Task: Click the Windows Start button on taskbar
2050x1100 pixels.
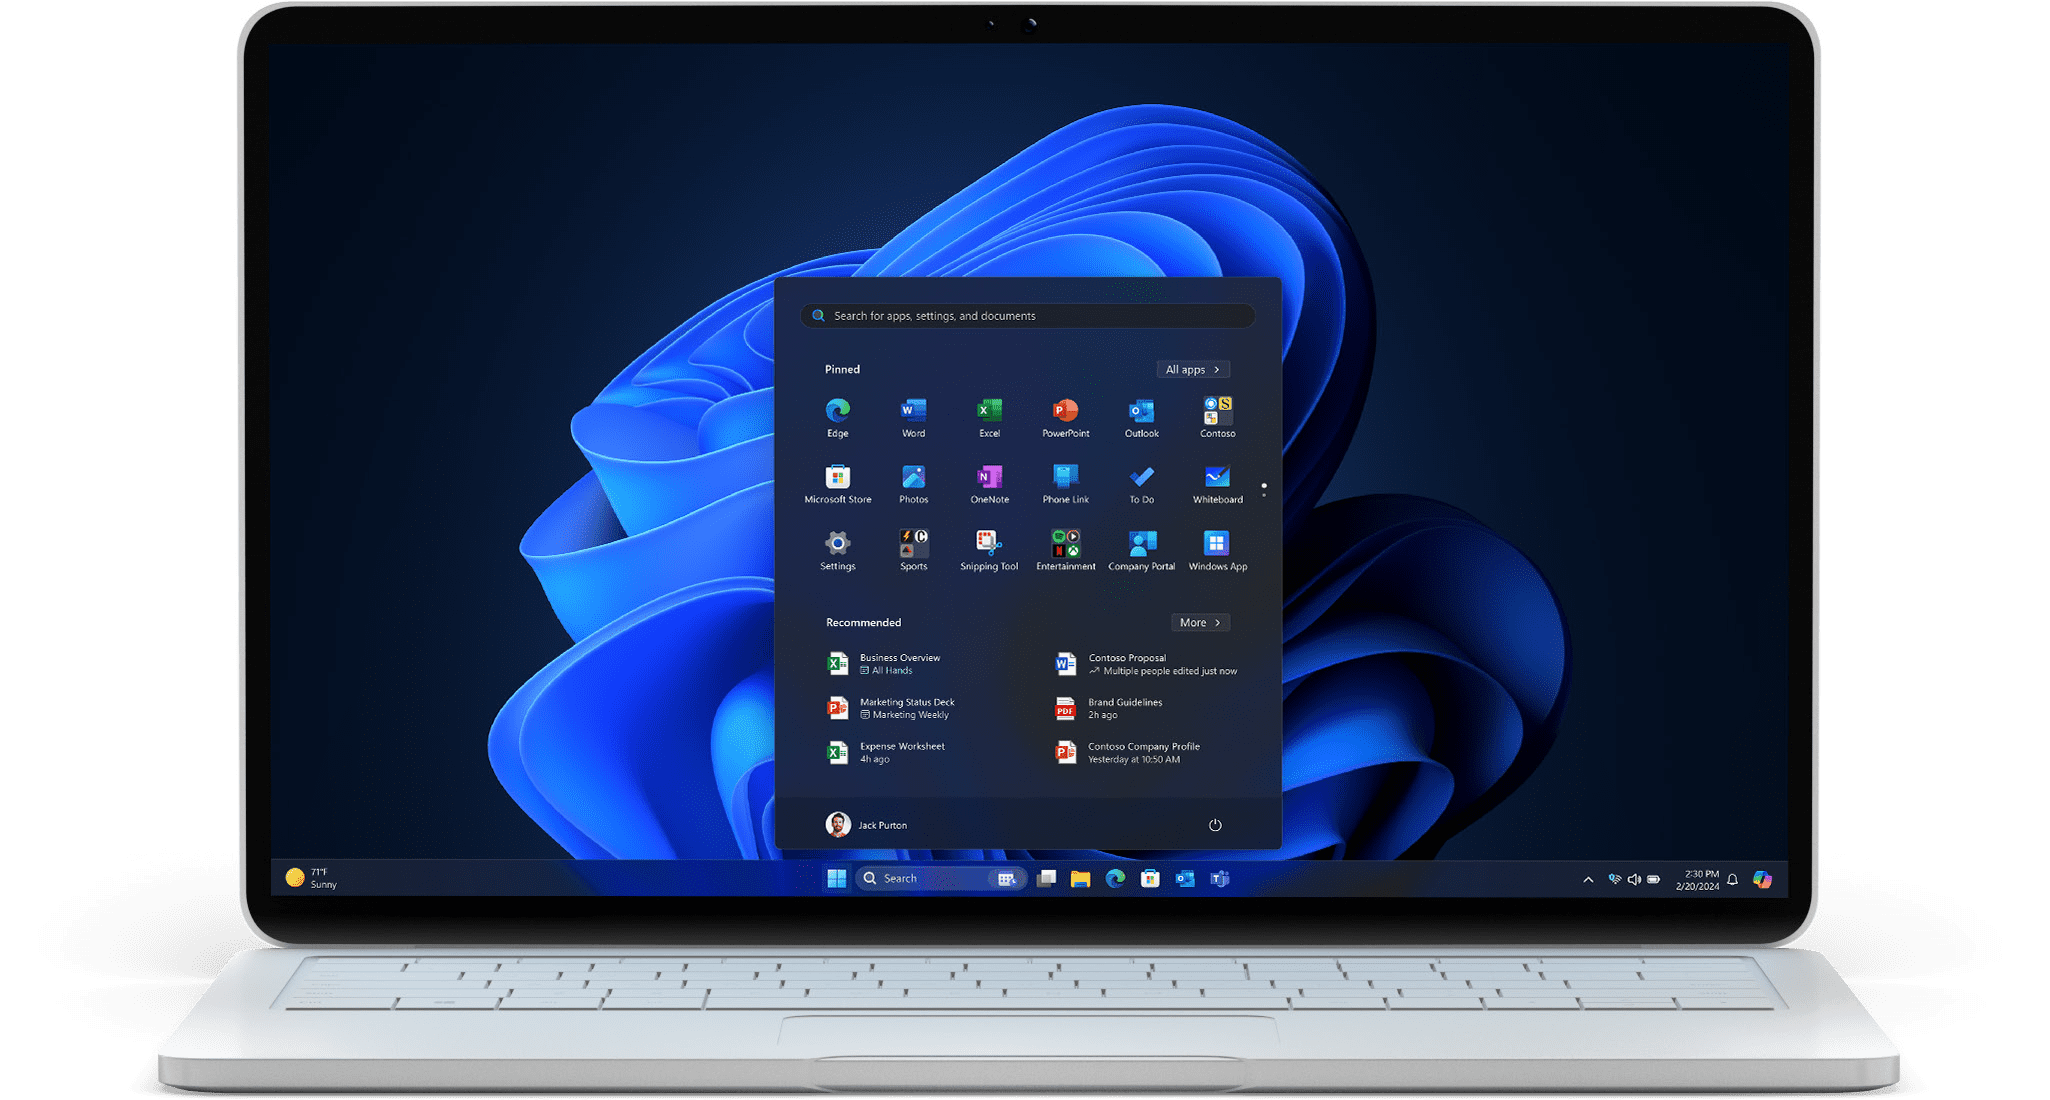Action: click(837, 878)
